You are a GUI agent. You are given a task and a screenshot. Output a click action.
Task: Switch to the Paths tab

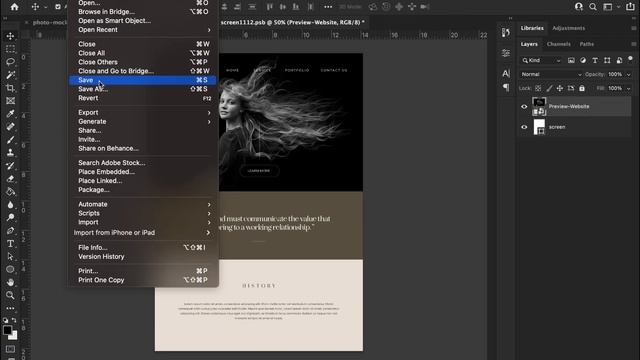coord(587,44)
